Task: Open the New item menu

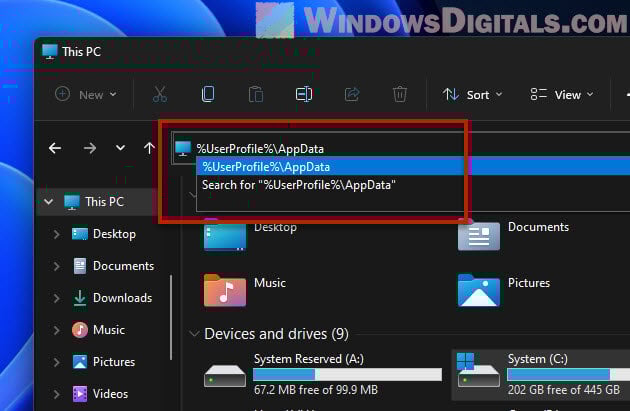Action: coord(86,95)
